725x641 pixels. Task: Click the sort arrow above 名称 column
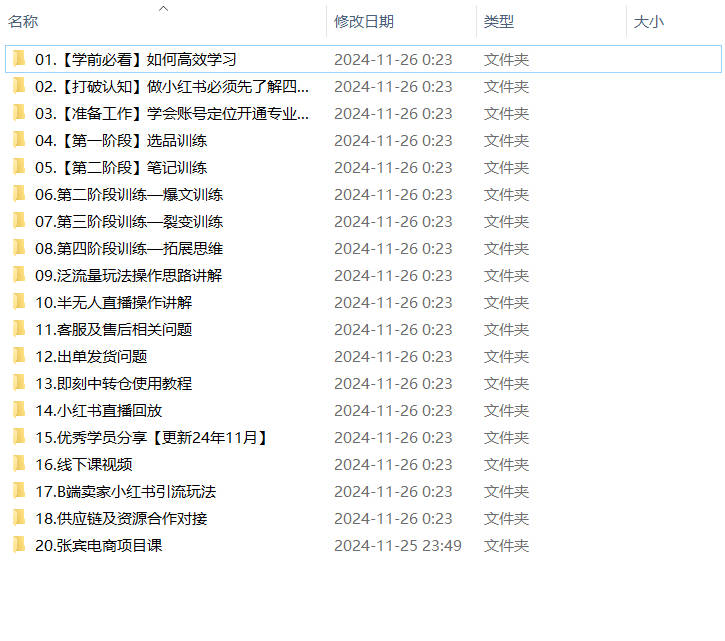[x=163, y=8]
